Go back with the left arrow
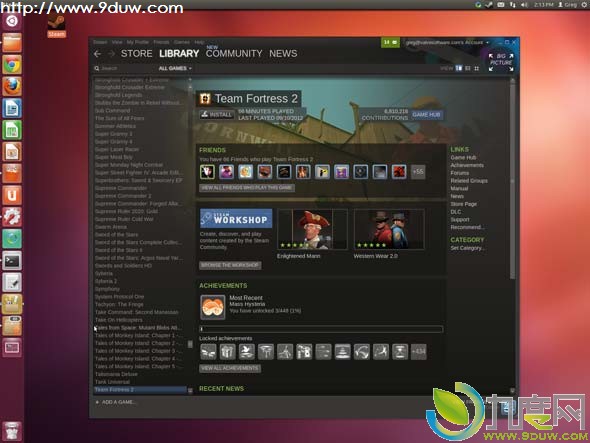The image size is (590, 443). coord(97,54)
